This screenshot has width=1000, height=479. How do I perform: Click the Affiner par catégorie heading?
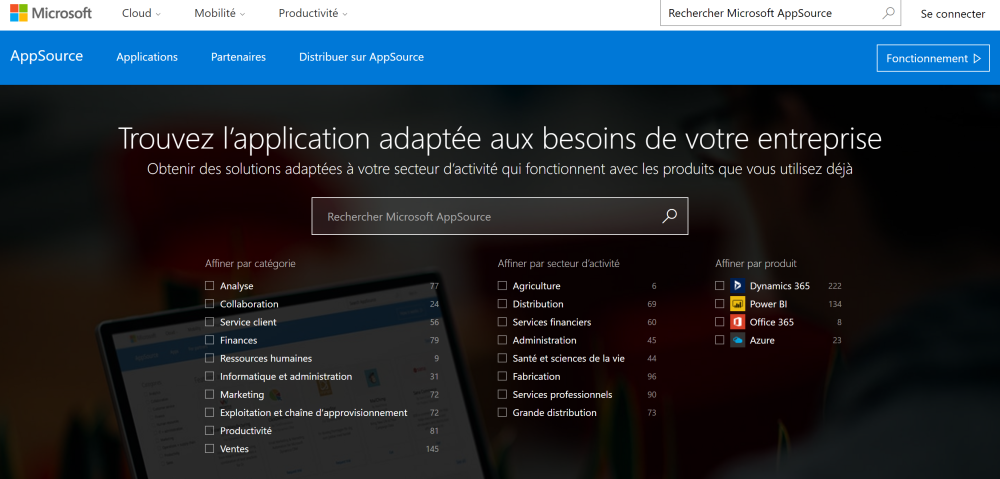point(250,263)
